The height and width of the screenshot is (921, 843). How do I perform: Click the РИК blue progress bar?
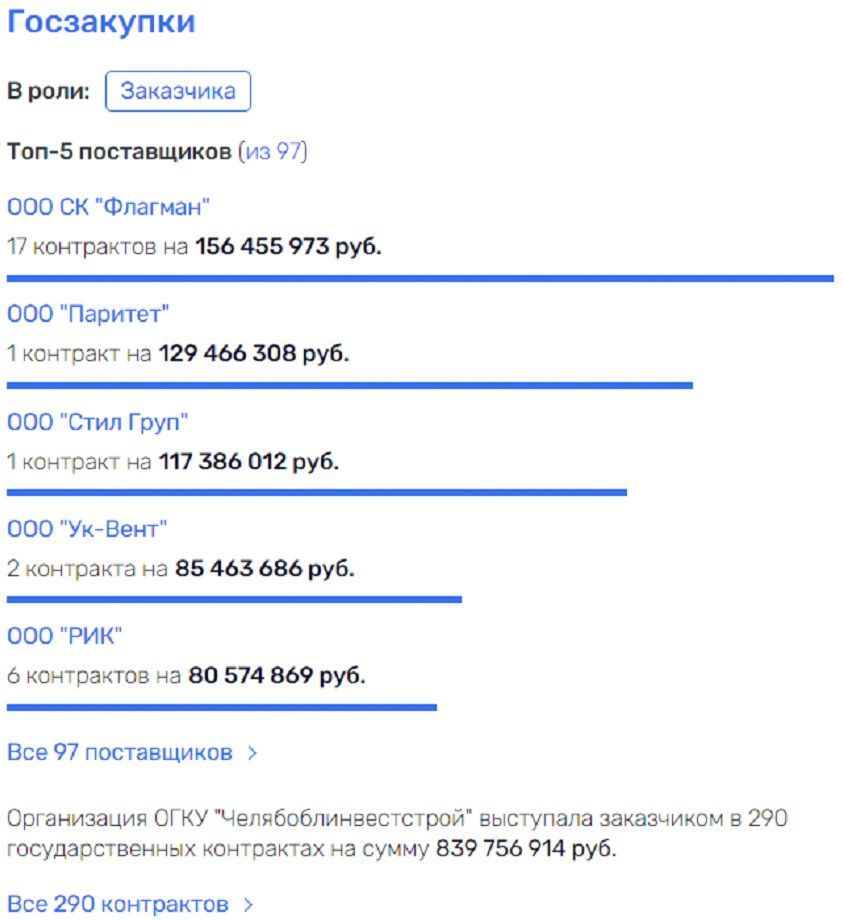point(222,707)
